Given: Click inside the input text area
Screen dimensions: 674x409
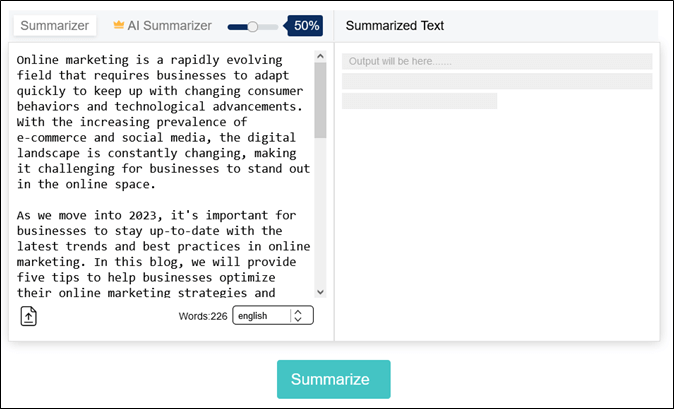Looking at the screenshot, I should click(x=160, y=170).
